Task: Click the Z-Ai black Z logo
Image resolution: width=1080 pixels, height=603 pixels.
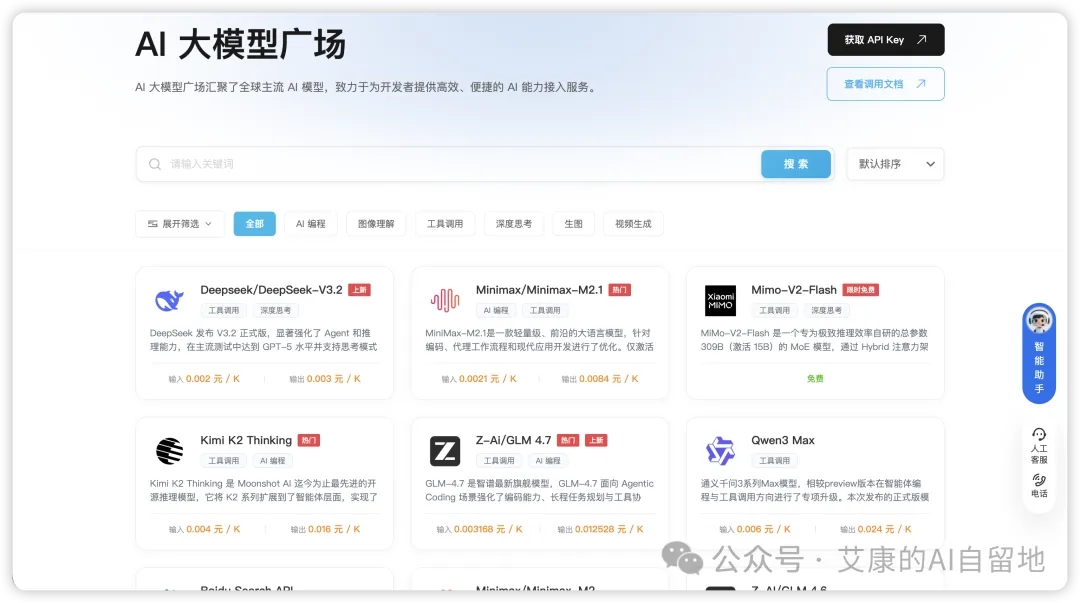Action: click(445, 451)
